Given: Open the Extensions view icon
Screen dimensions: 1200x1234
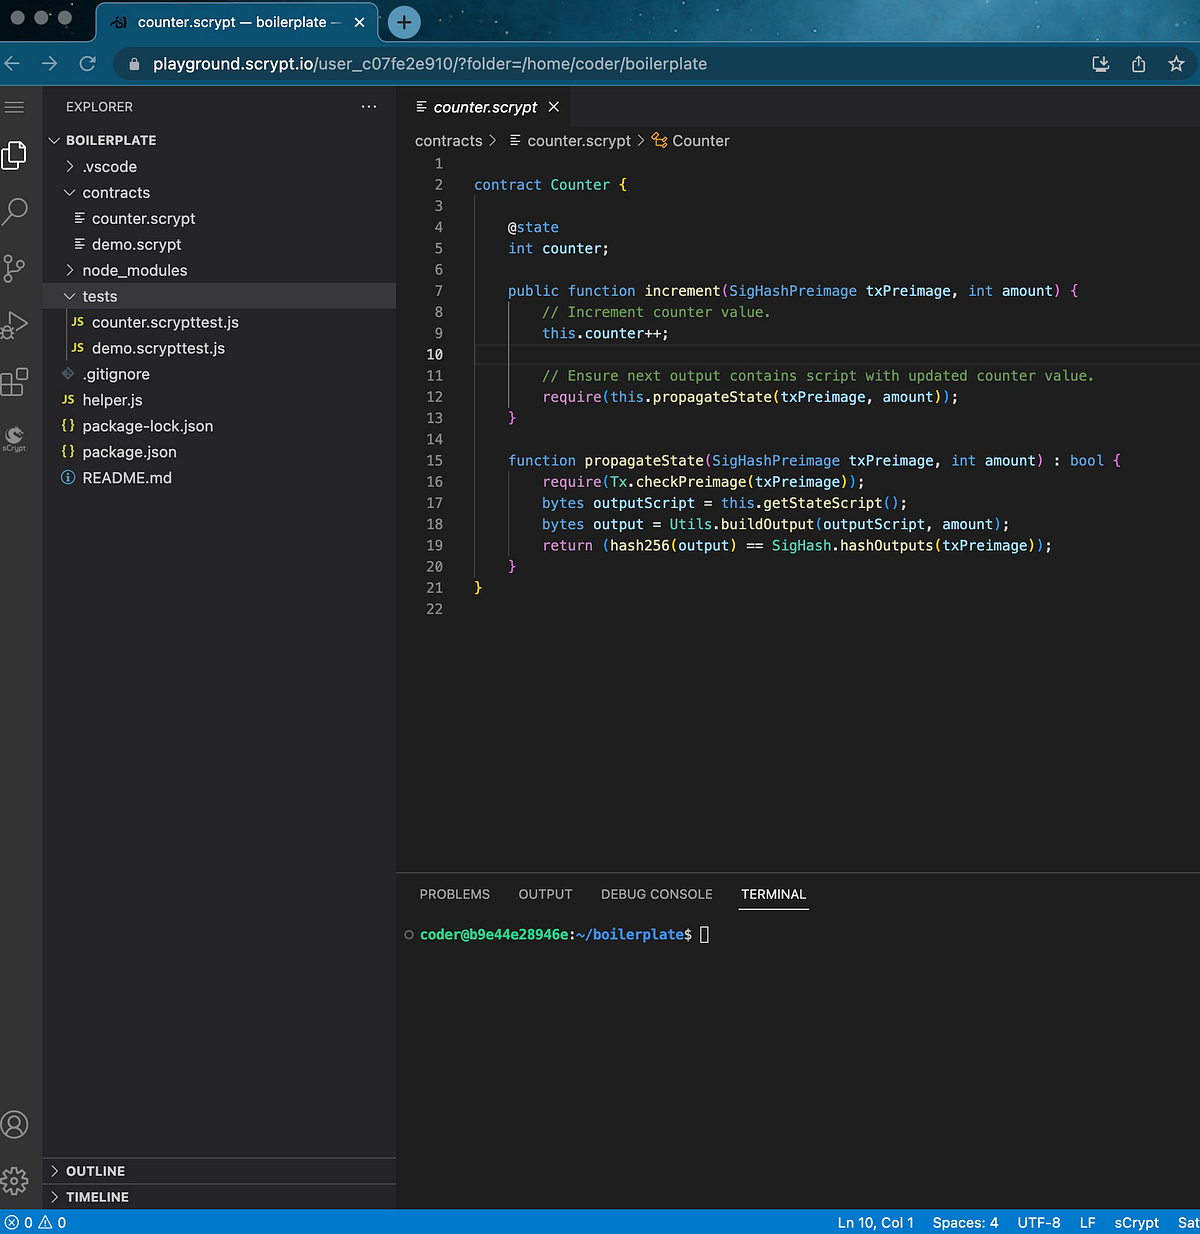Looking at the screenshot, I should pyautogui.click(x=15, y=382).
